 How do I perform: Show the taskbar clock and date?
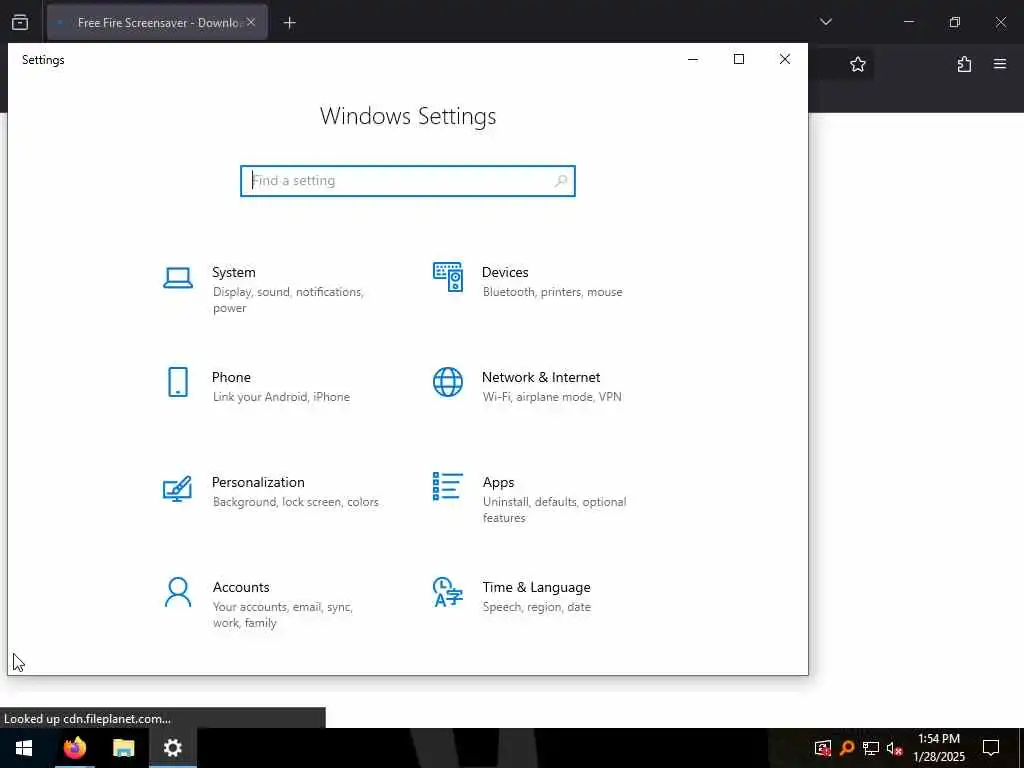point(938,748)
